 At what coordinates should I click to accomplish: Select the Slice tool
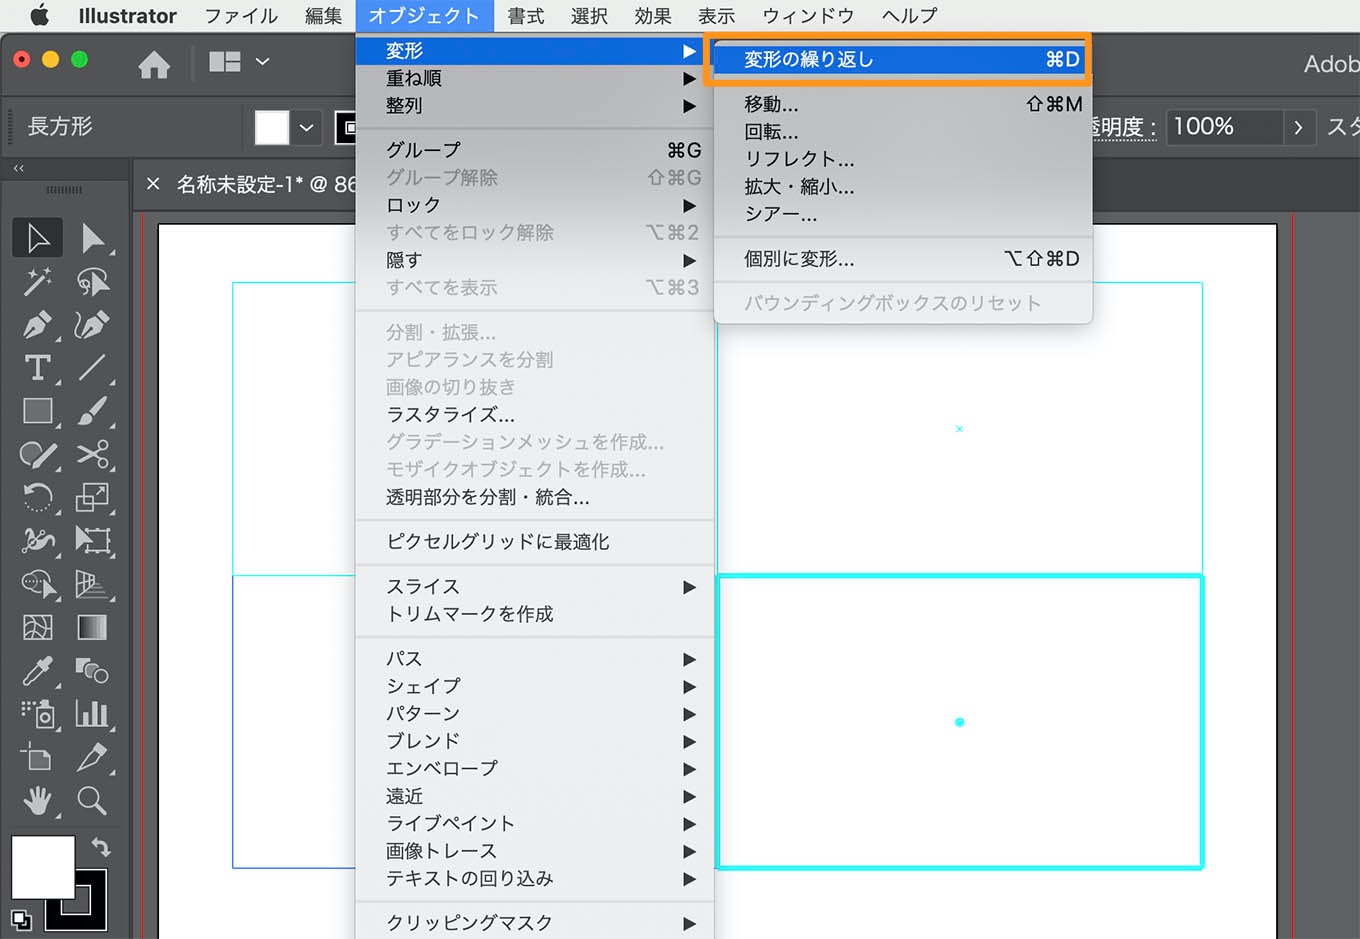(x=93, y=757)
